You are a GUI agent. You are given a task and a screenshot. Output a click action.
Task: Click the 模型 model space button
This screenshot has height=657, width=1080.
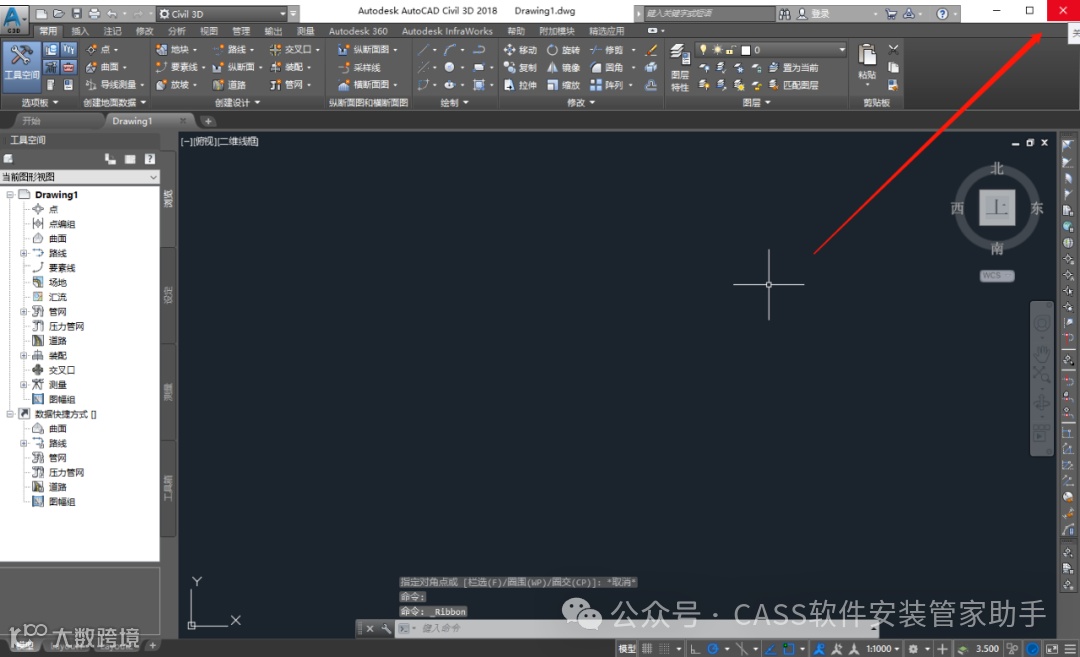[627, 649]
